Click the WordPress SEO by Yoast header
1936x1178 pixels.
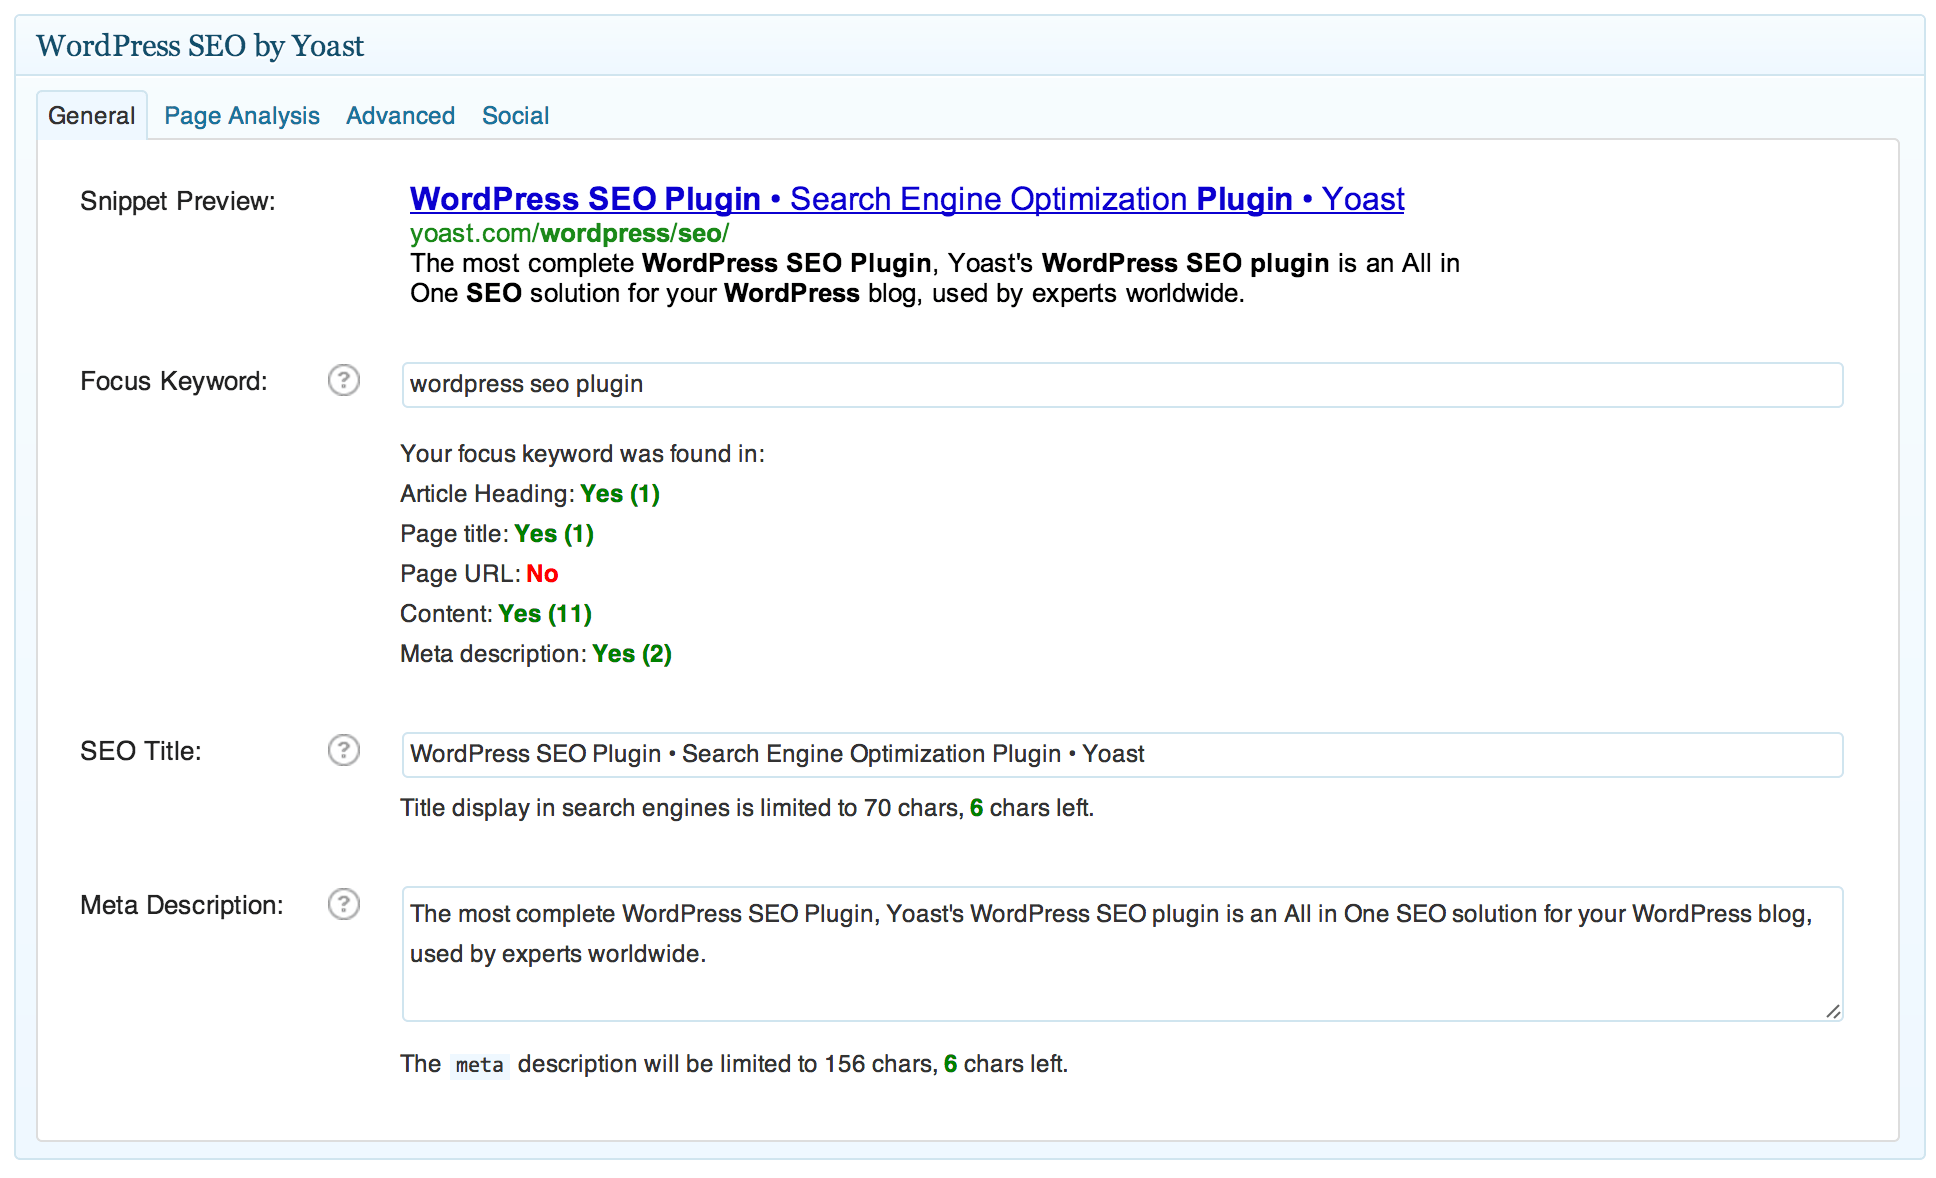click(x=198, y=45)
